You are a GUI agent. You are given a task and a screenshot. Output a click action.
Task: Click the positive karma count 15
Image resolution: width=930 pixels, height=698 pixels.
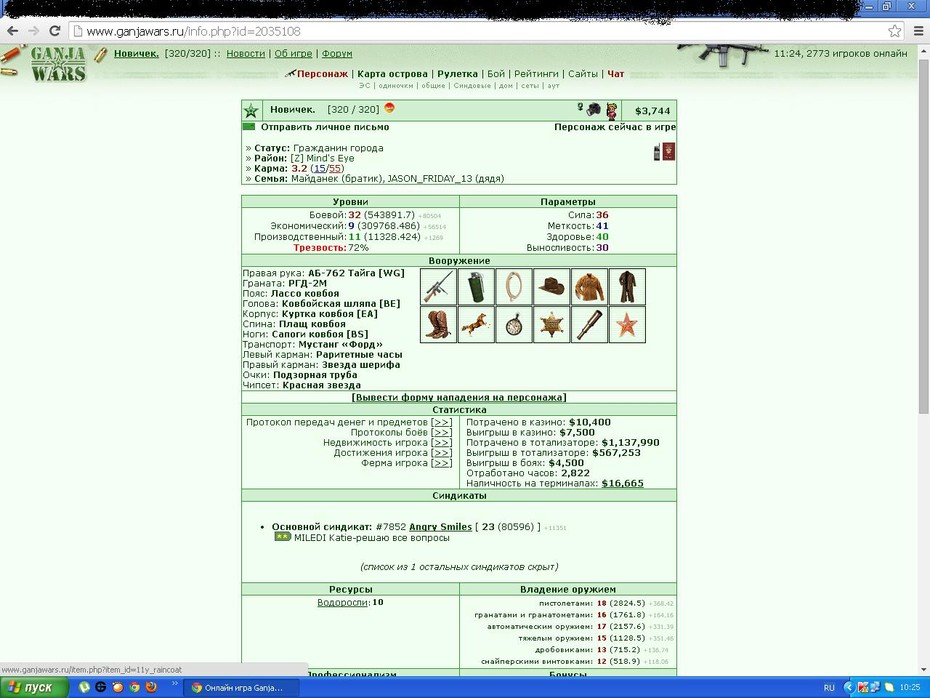click(x=320, y=168)
